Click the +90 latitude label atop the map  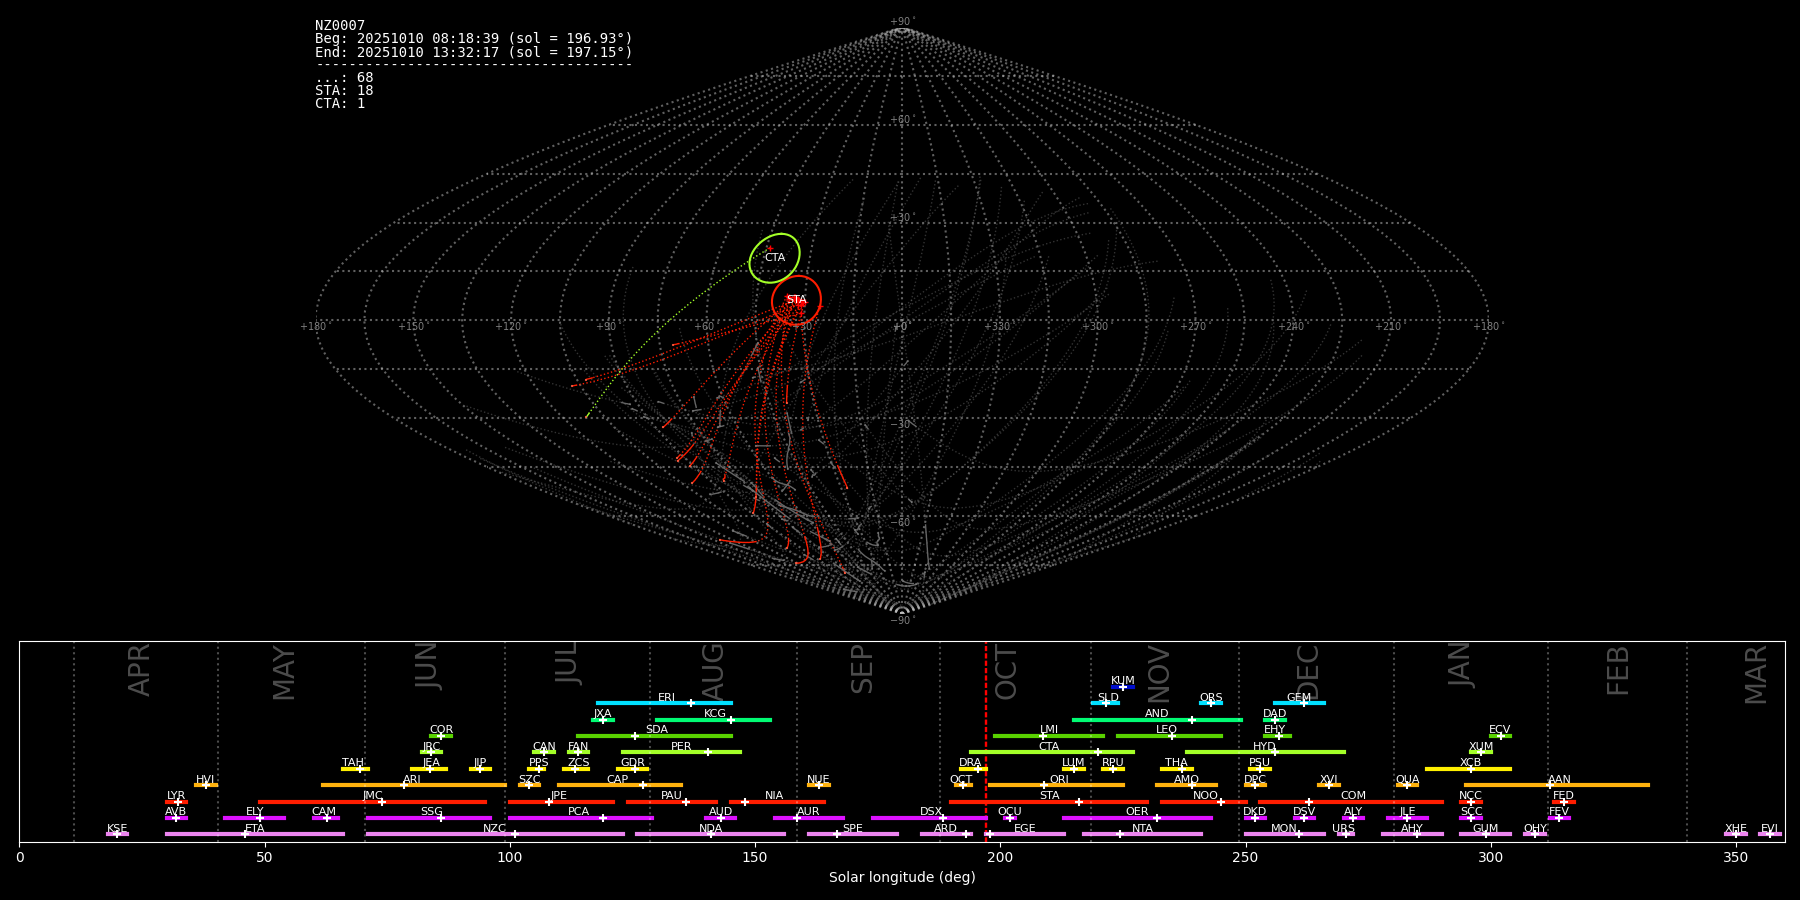tap(901, 22)
